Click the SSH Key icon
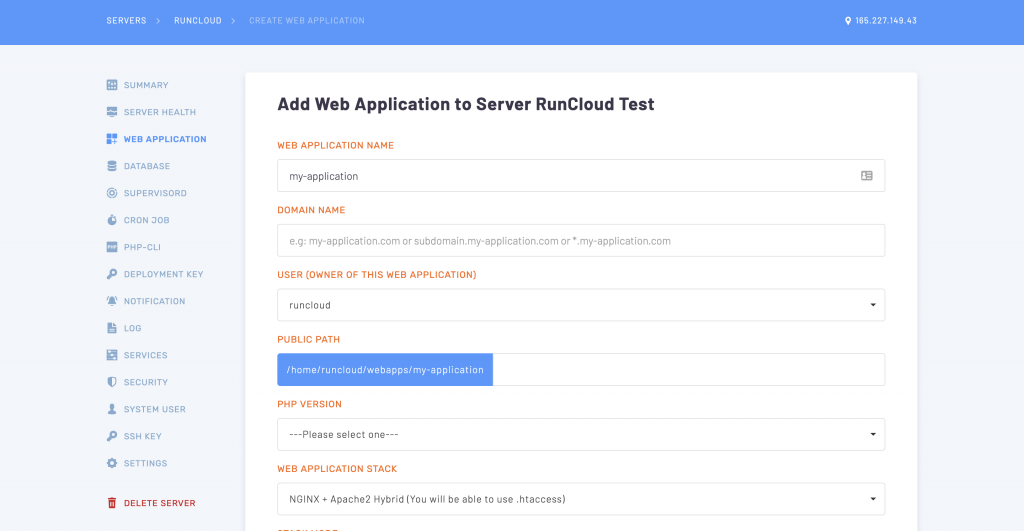 tap(112, 436)
